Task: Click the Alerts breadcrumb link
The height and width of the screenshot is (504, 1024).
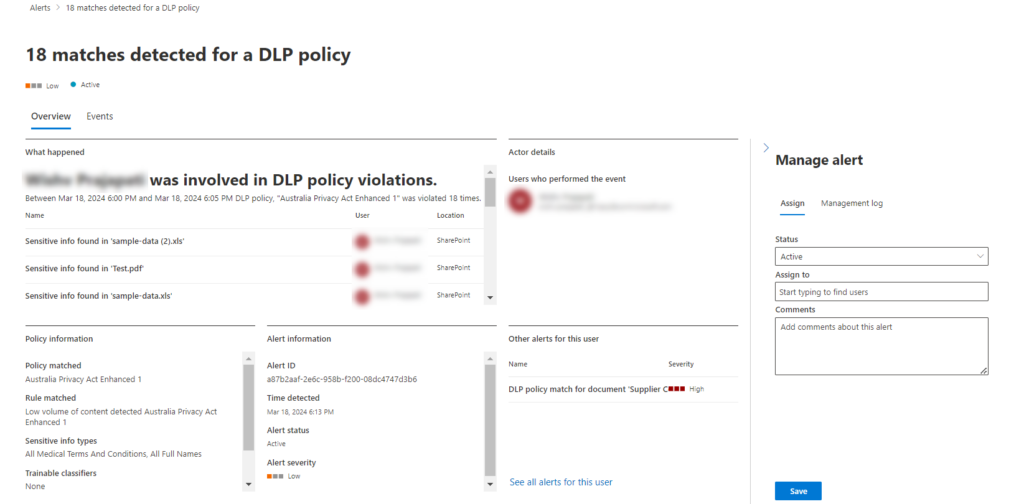Action: [33, 7]
